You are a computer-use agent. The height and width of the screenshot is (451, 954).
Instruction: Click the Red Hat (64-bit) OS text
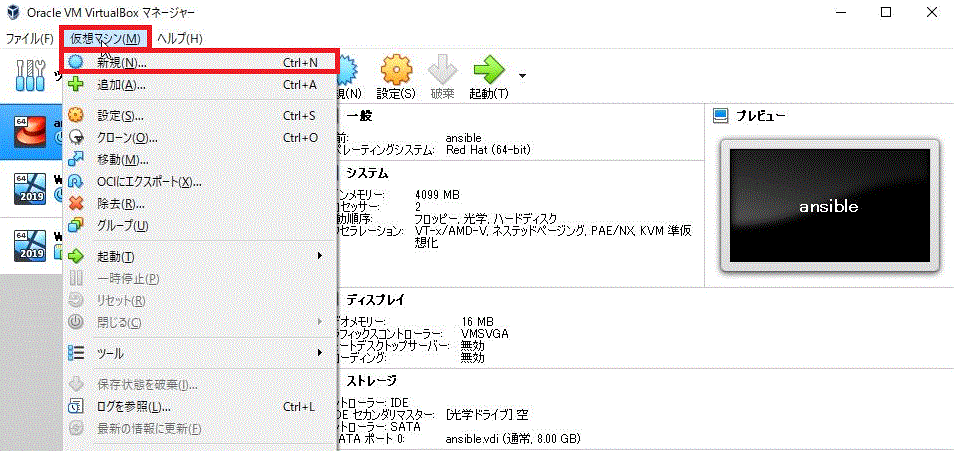[x=488, y=149]
